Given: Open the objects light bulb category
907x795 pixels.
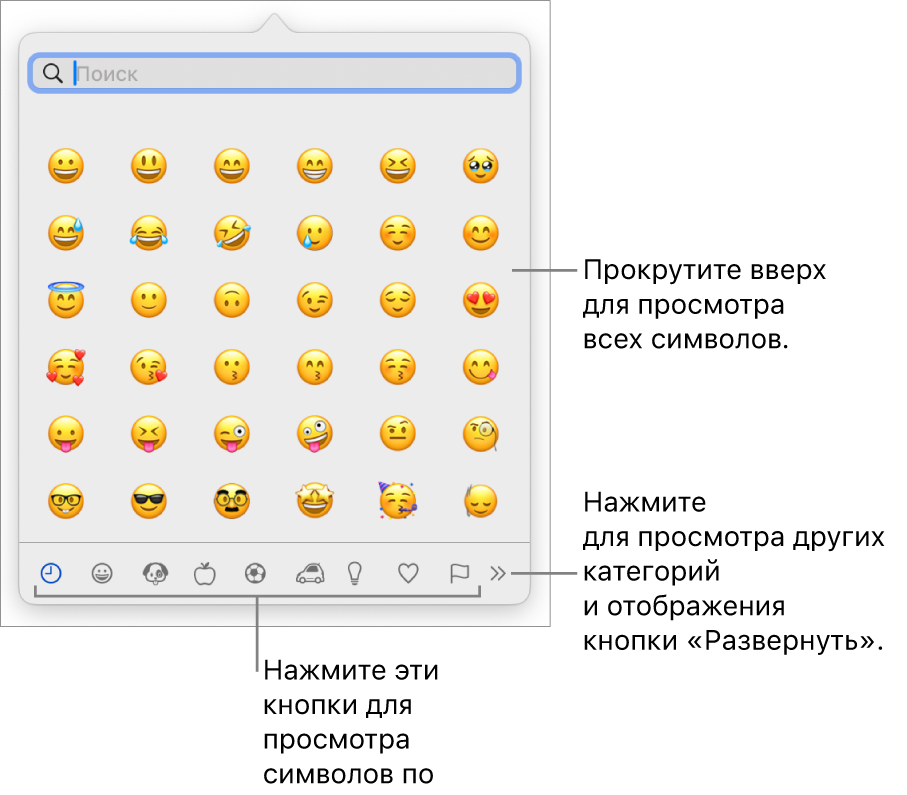Looking at the screenshot, I should coord(355,573).
